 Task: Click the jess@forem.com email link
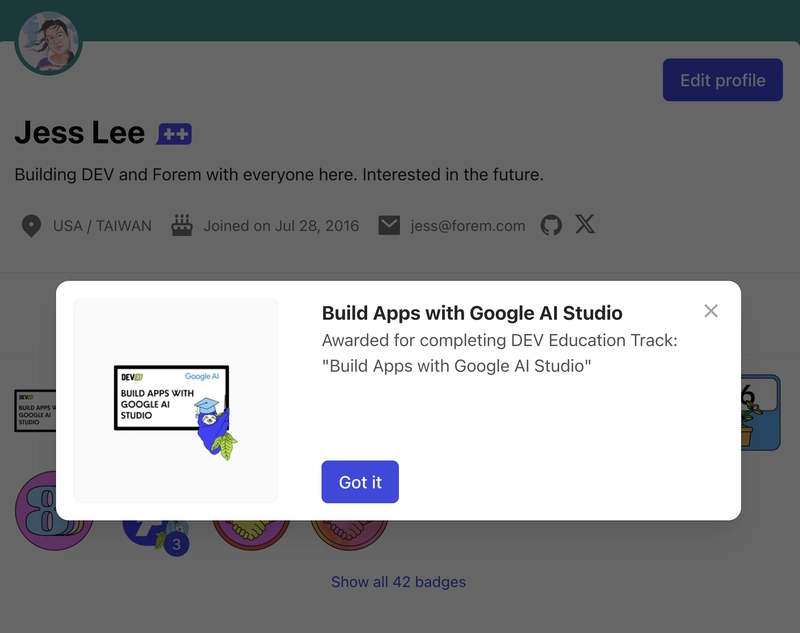467,226
